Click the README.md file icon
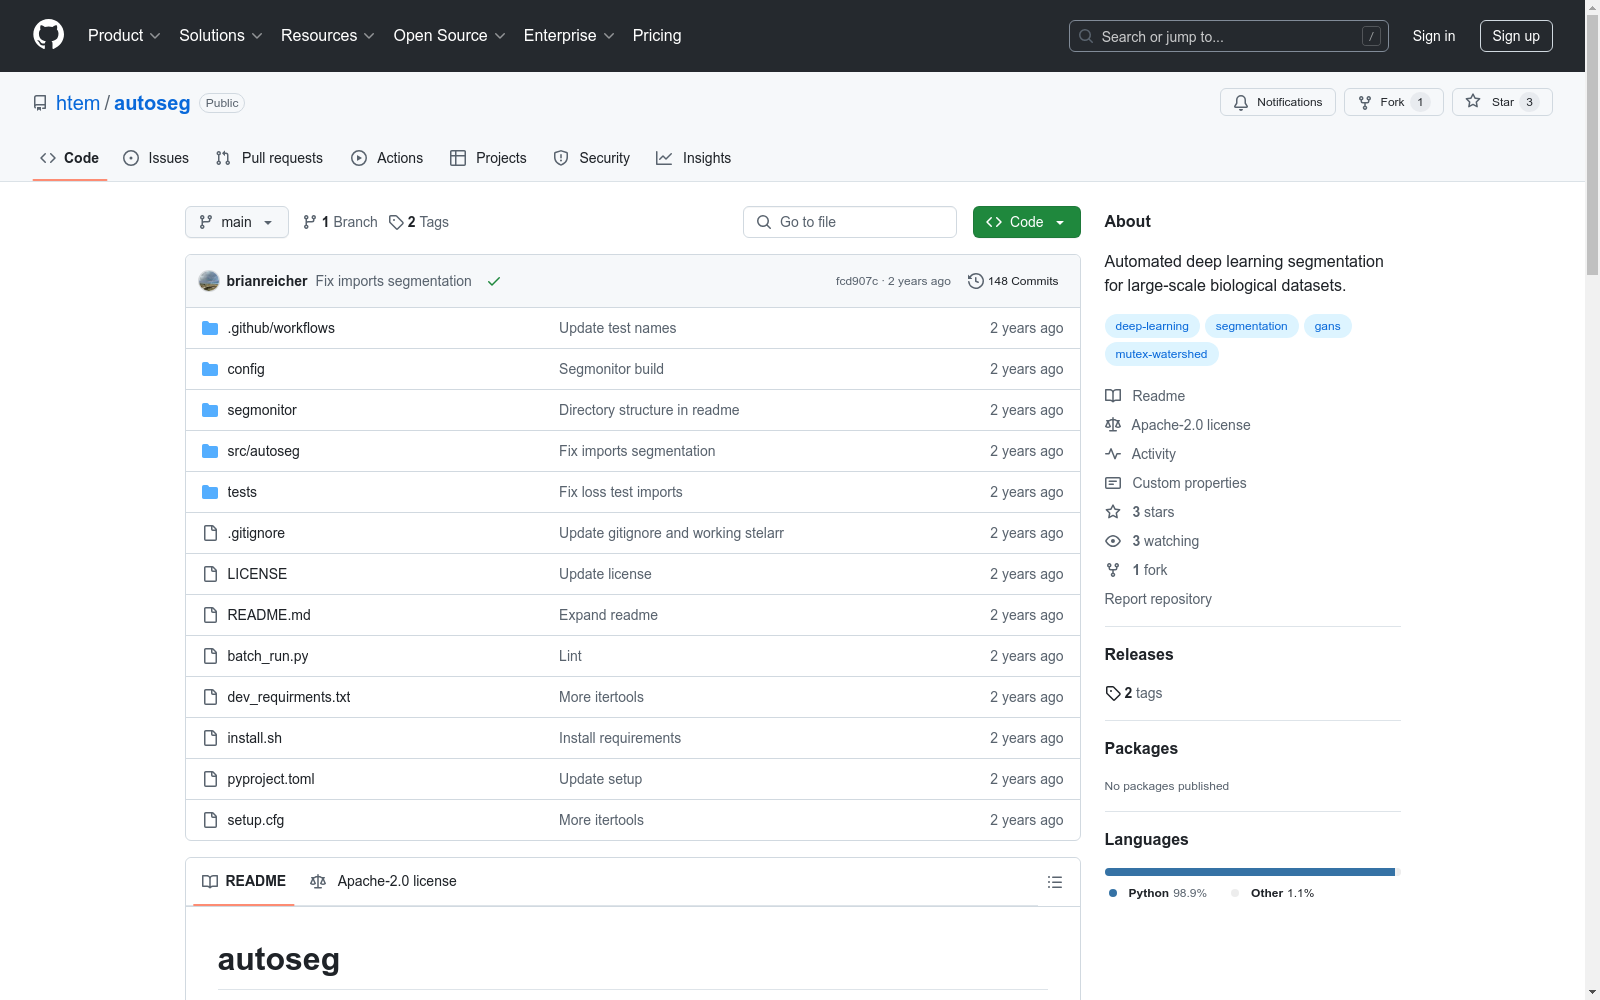Screen dimensions: 1600x1000 [x=210, y=615]
